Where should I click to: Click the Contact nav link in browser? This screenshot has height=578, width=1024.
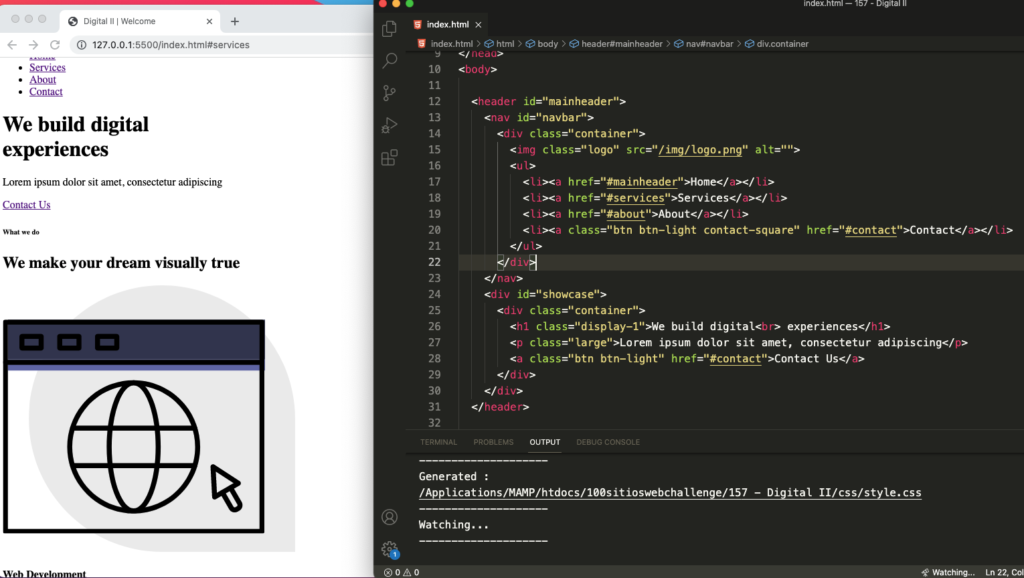point(46,91)
